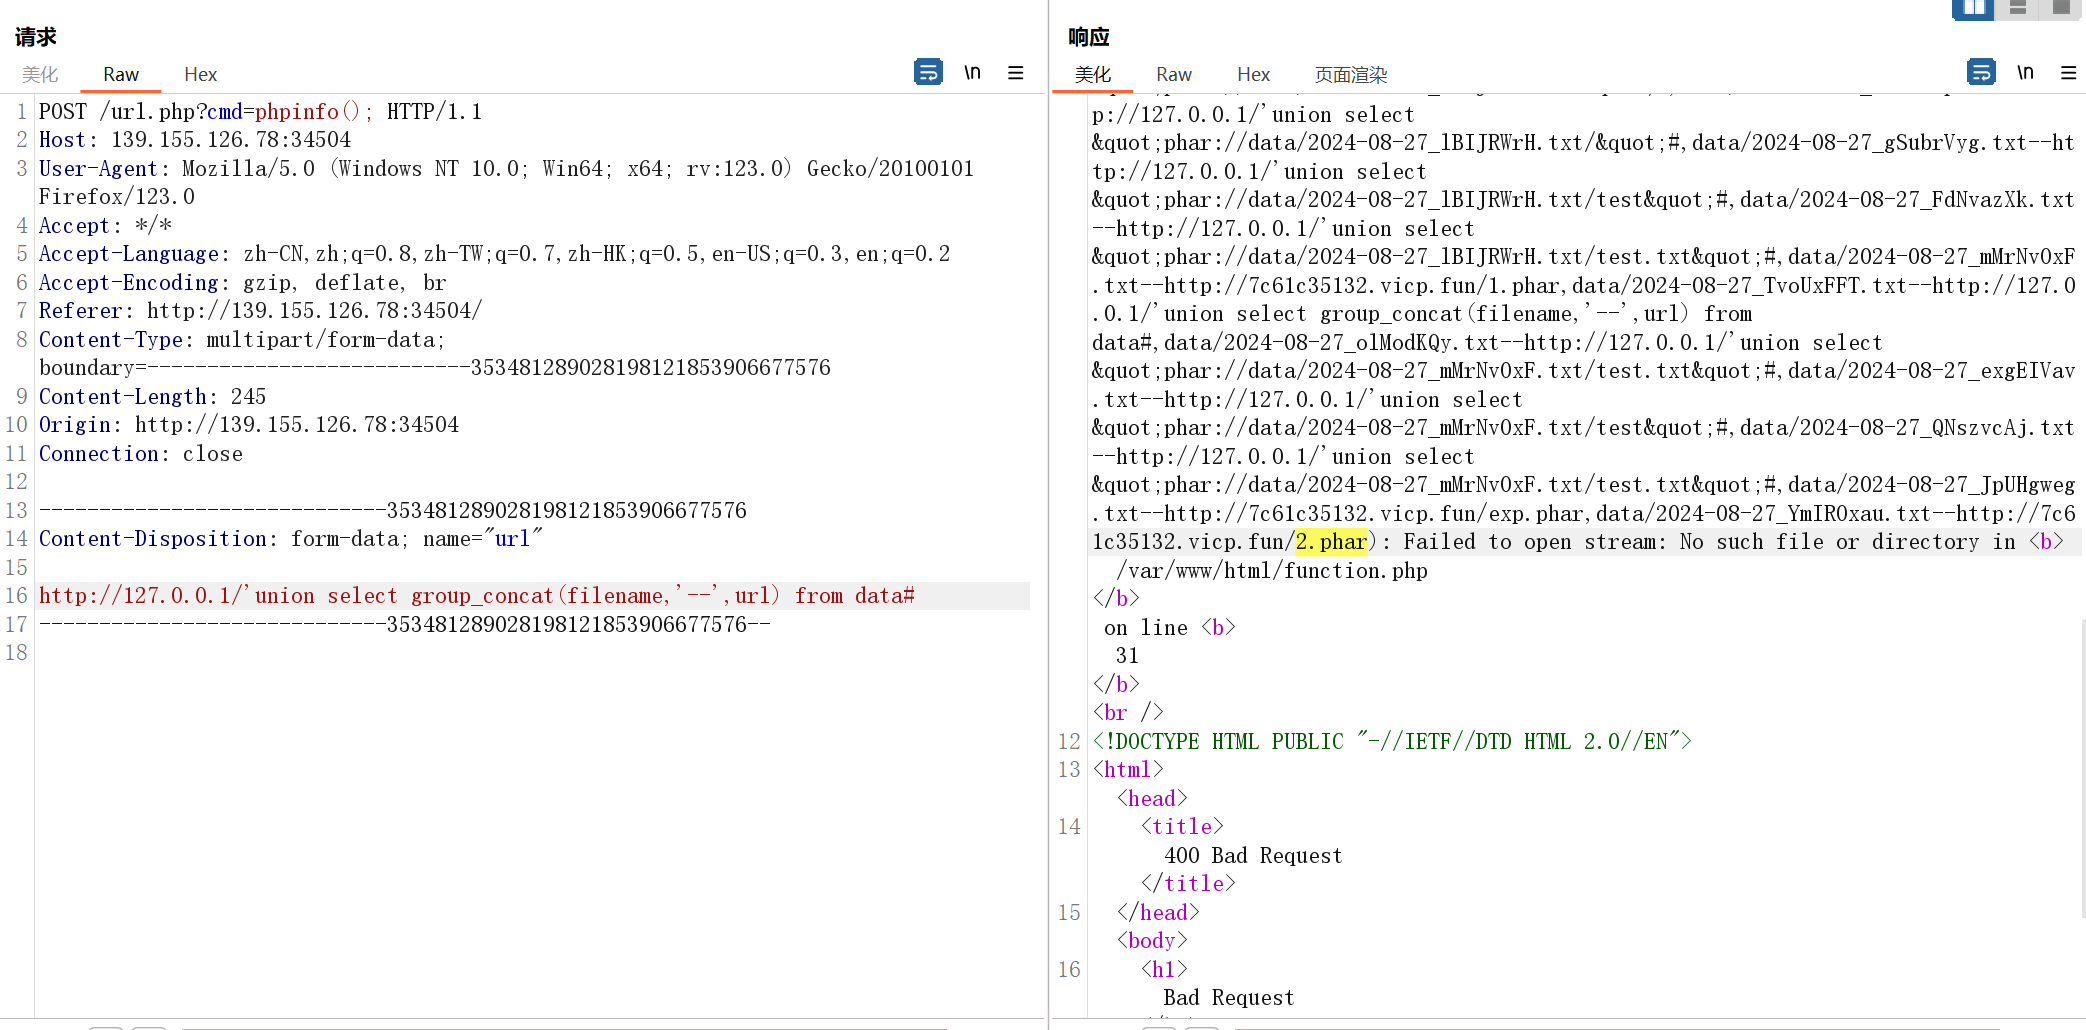
Task: Click the <br /> tag in the response
Action: tap(1127, 713)
